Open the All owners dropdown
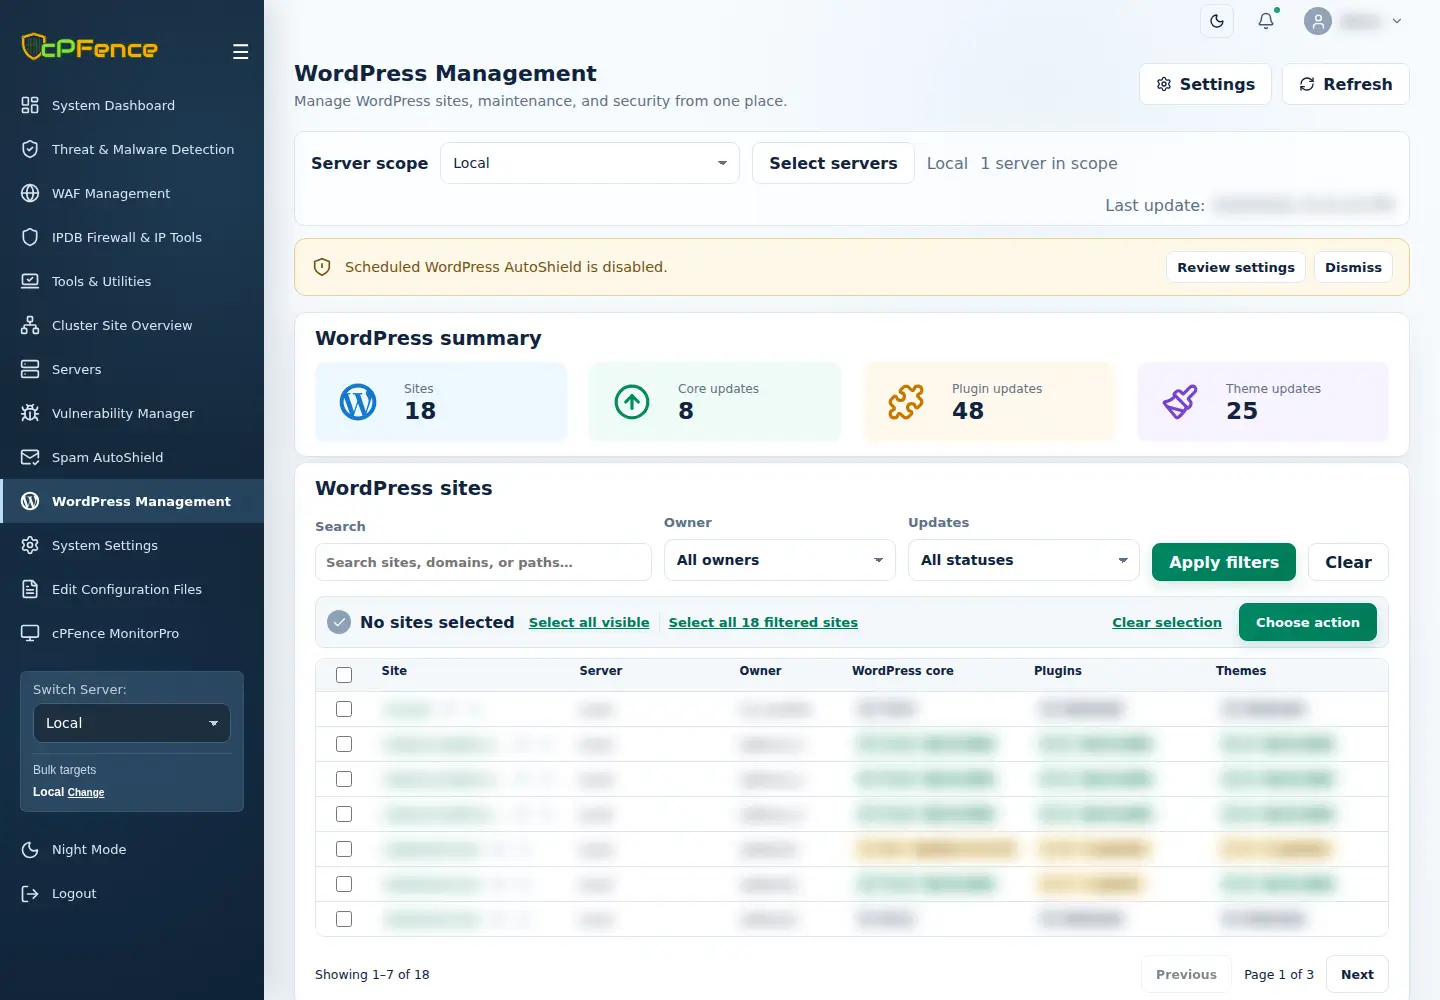The height and width of the screenshot is (1000, 1440). 780,560
